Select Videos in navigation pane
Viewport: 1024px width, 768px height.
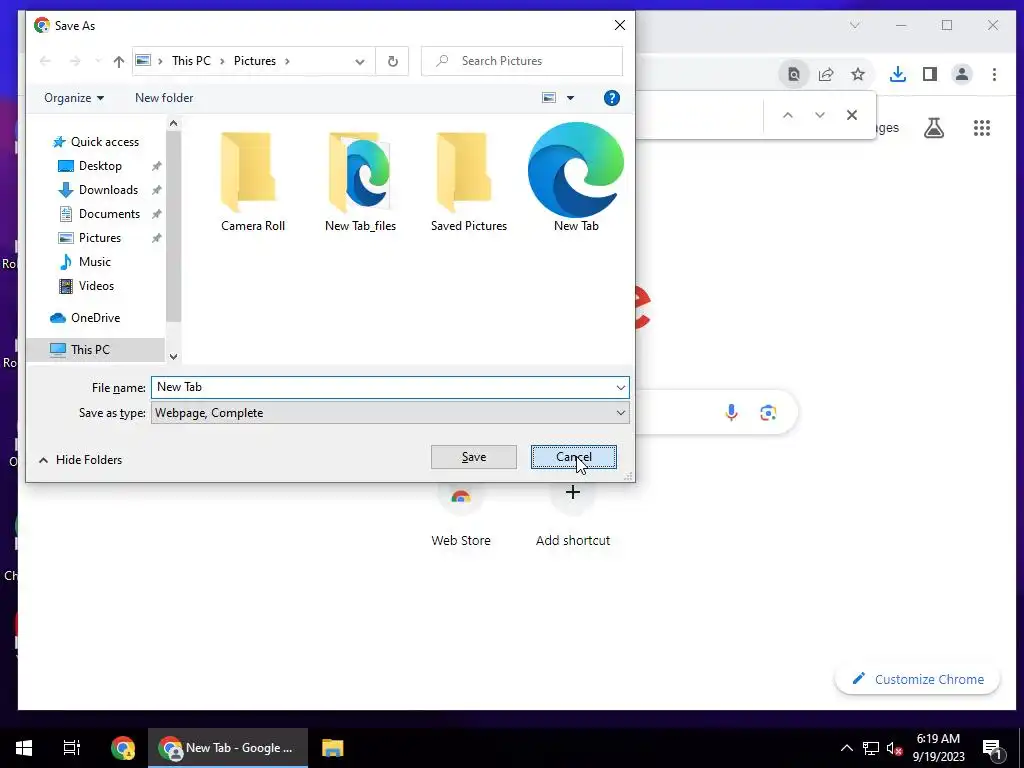pos(95,286)
